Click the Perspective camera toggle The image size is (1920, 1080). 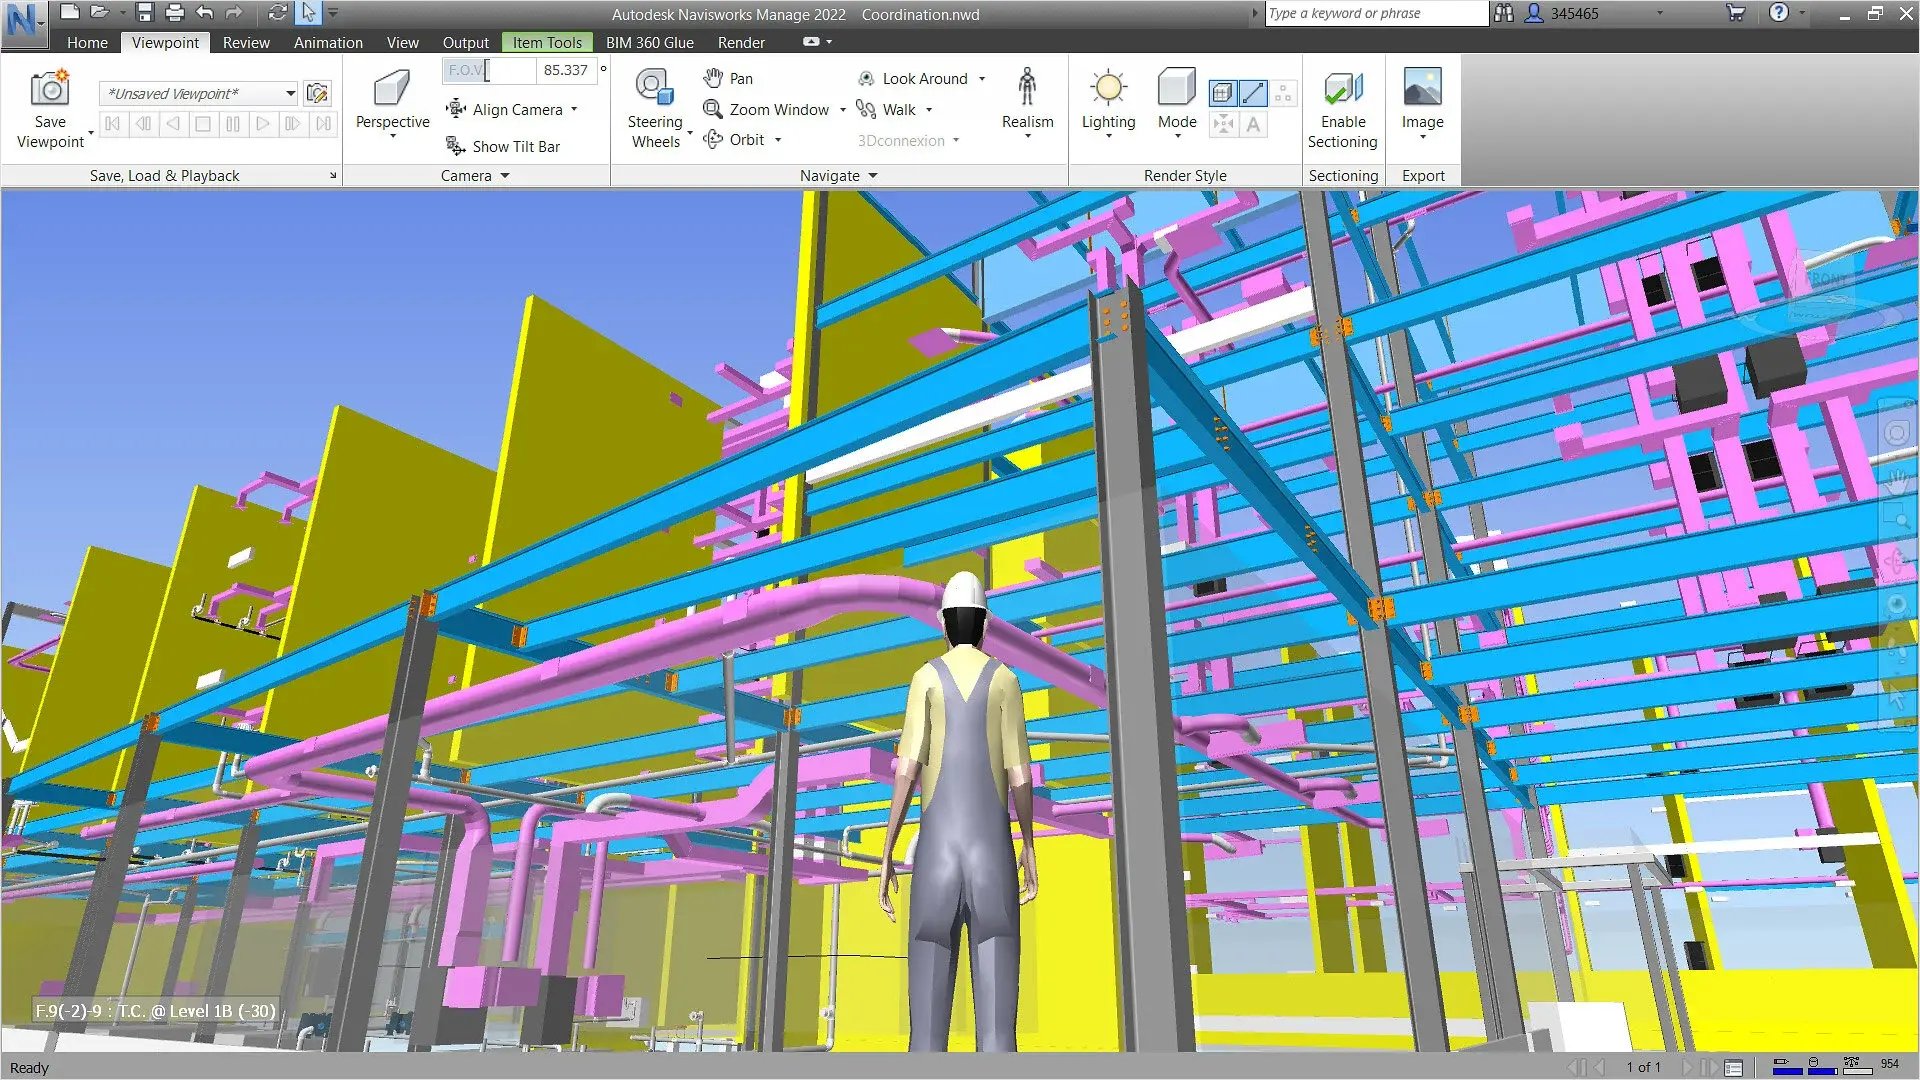coord(390,108)
